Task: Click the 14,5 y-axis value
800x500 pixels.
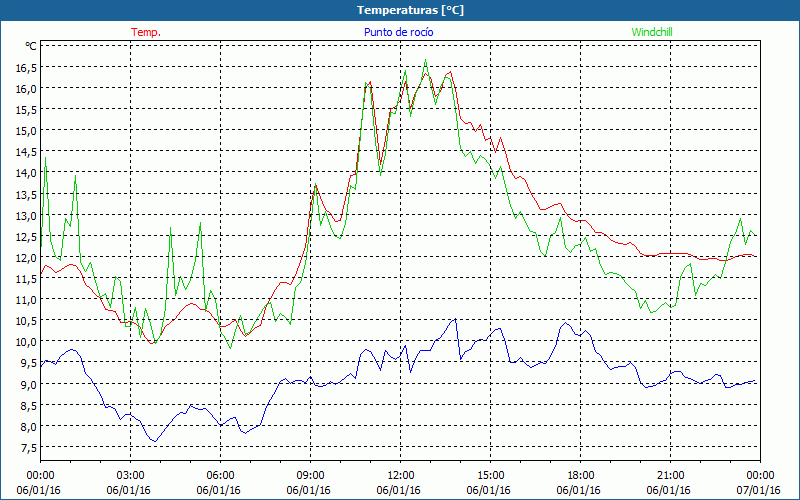Action: [27, 152]
